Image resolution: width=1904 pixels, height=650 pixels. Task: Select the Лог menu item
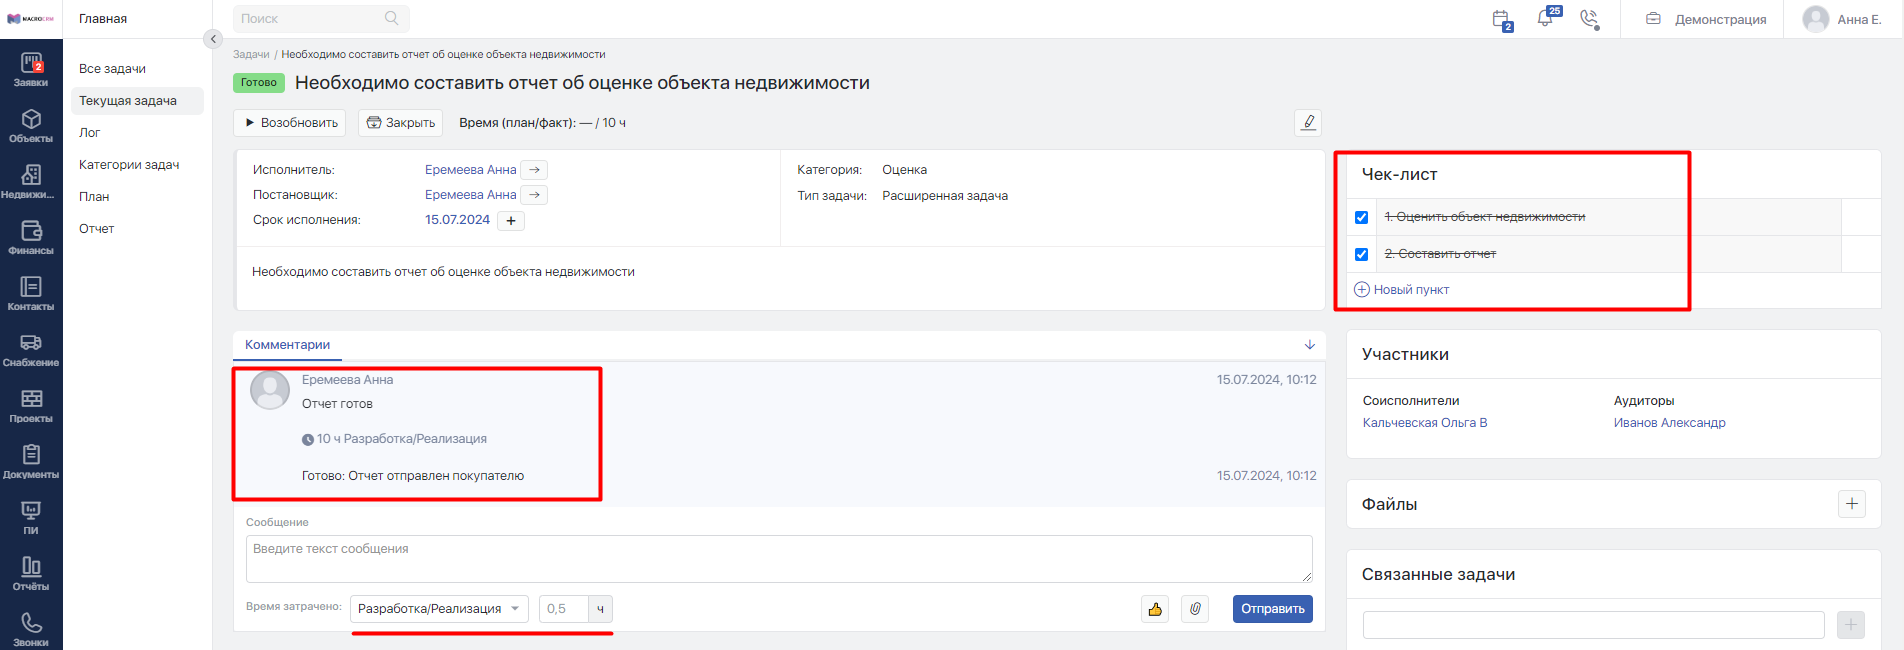(x=90, y=133)
